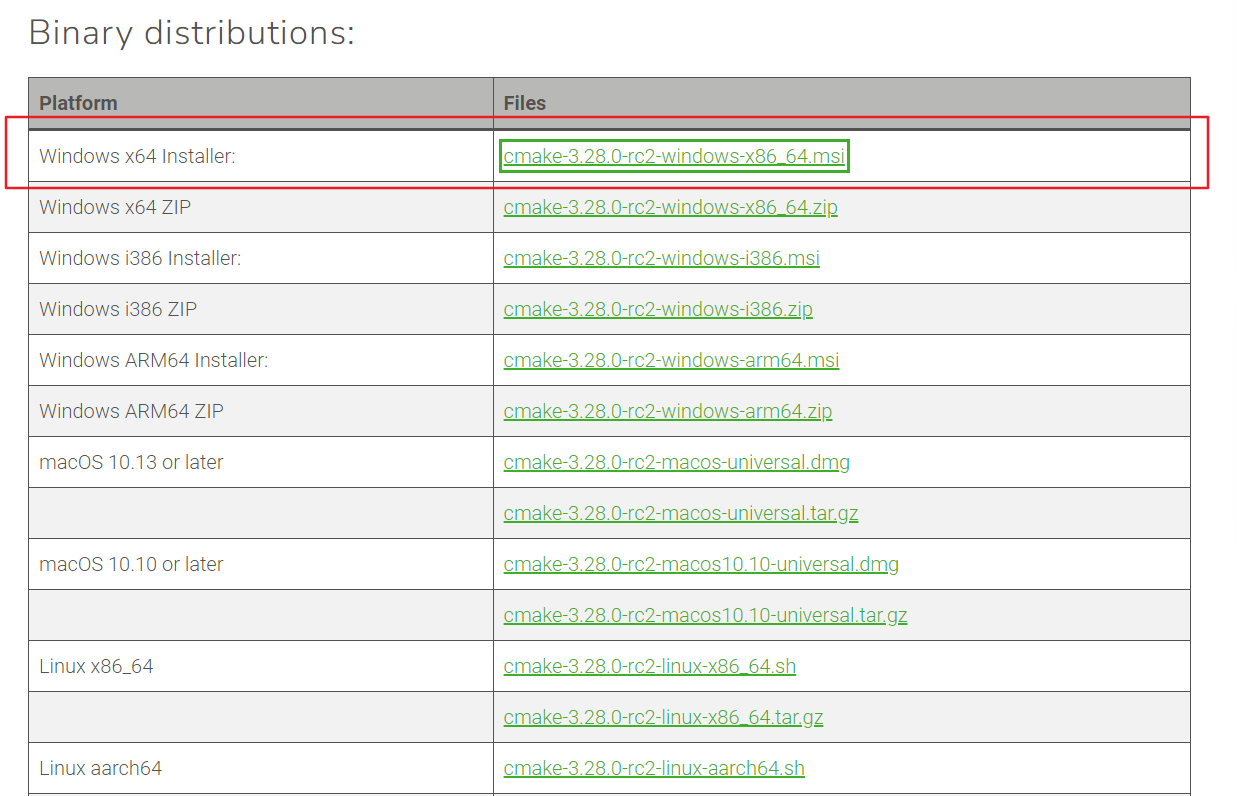Screen dimensions: 1237x796
Task: Open cmake-3.28.0-rc2-windows-i386.zip link
Action: [x=658, y=309]
